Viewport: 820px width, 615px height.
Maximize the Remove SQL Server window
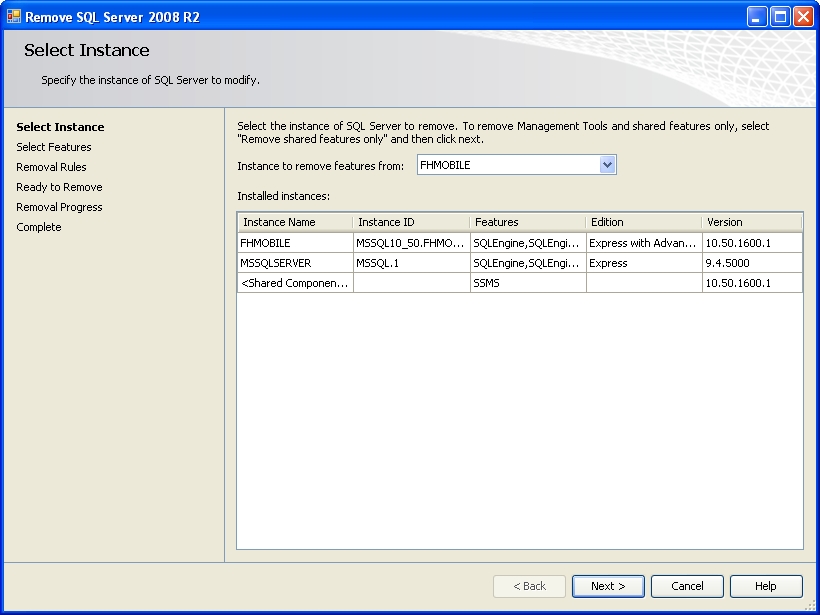780,17
